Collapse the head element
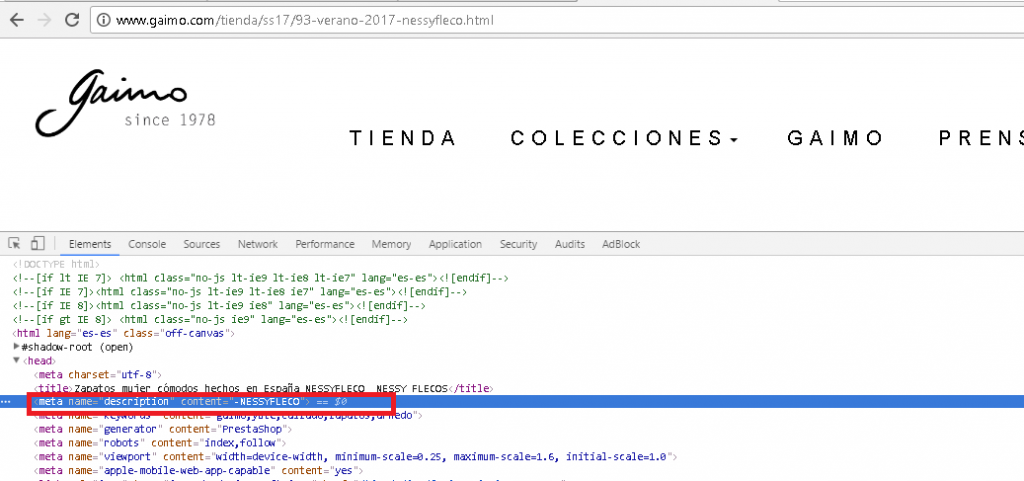This screenshot has height=481, width=1024. tap(17, 360)
